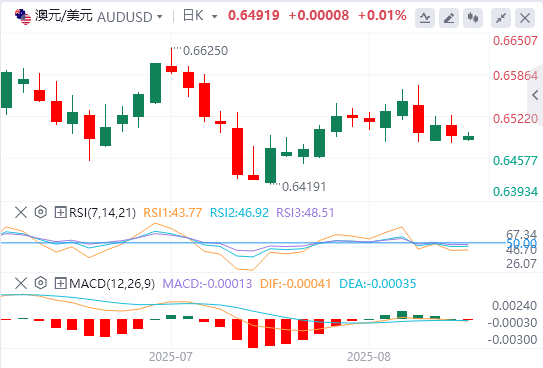Open RSI indicator settings gear
Viewport: 543px width, 368px height.
pos(41,212)
